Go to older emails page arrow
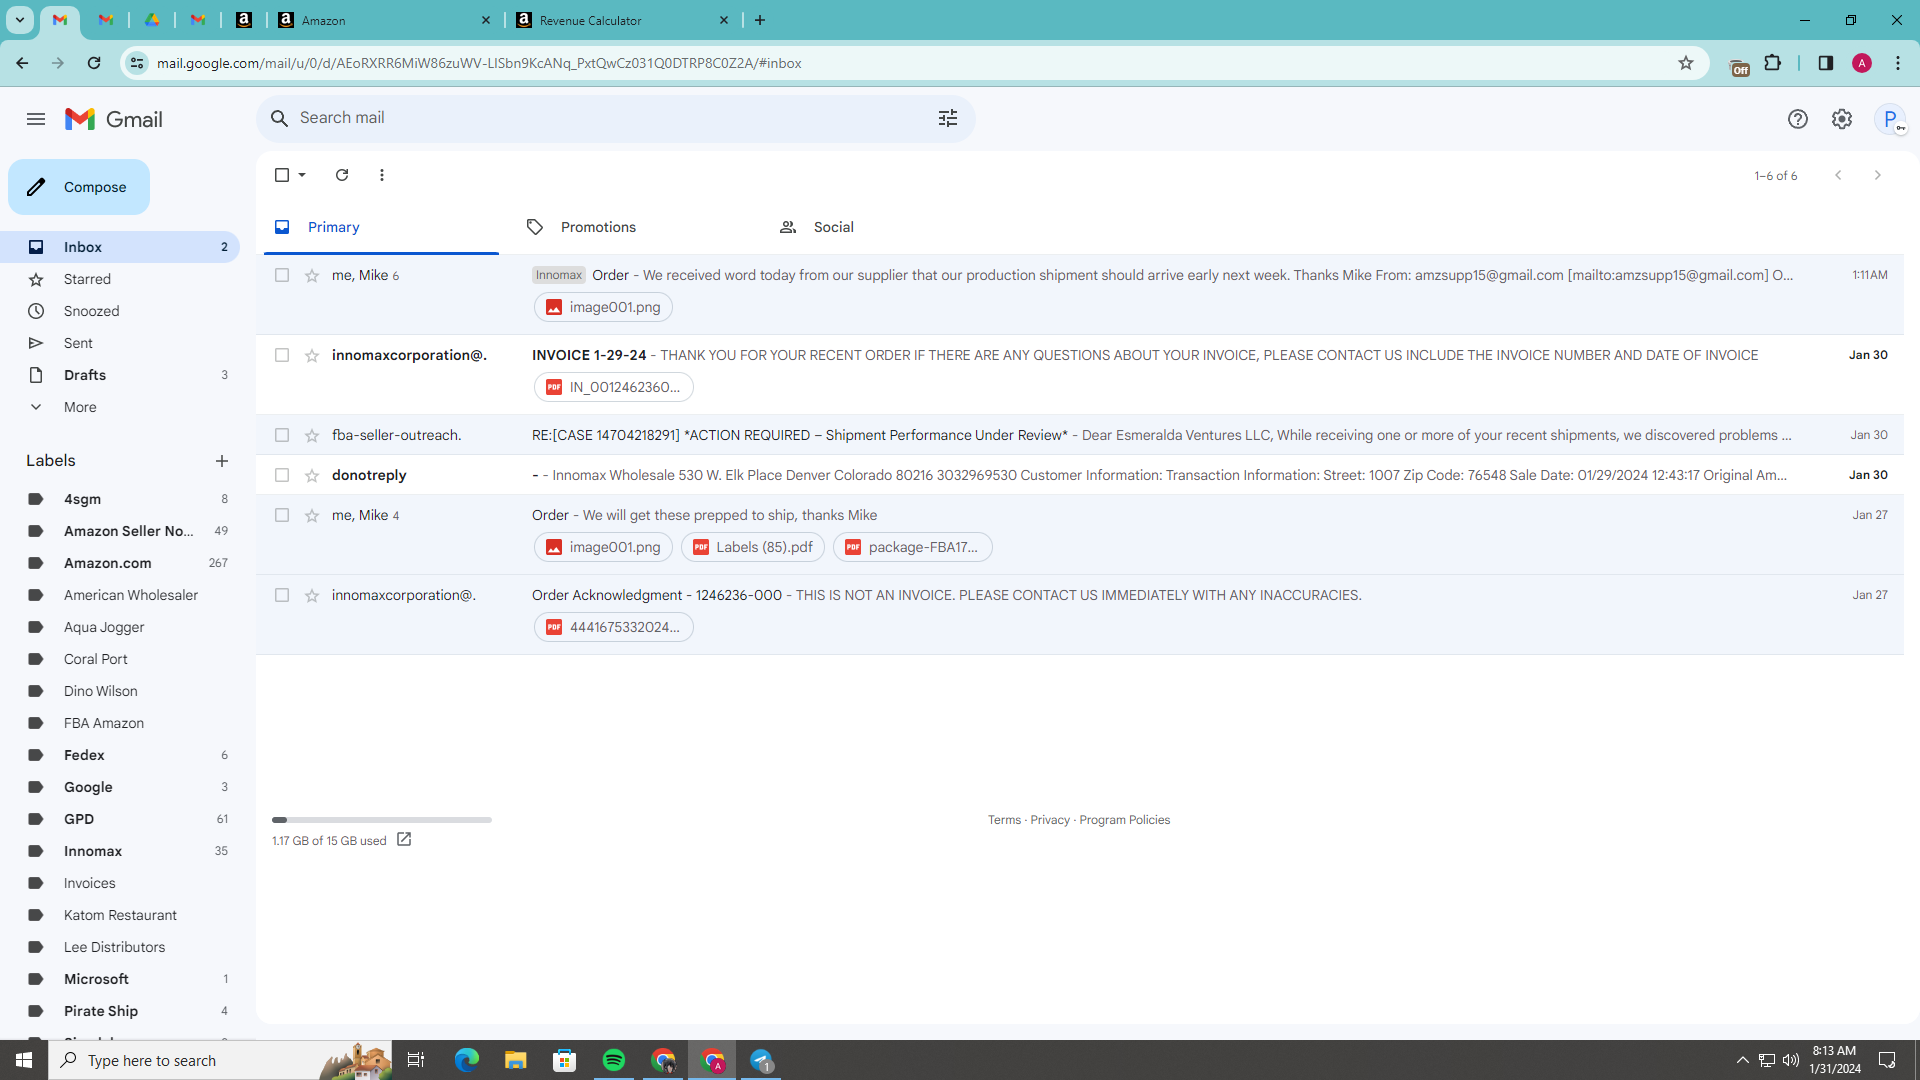The height and width of the screenshot is (1080, 1920). 1878,175
